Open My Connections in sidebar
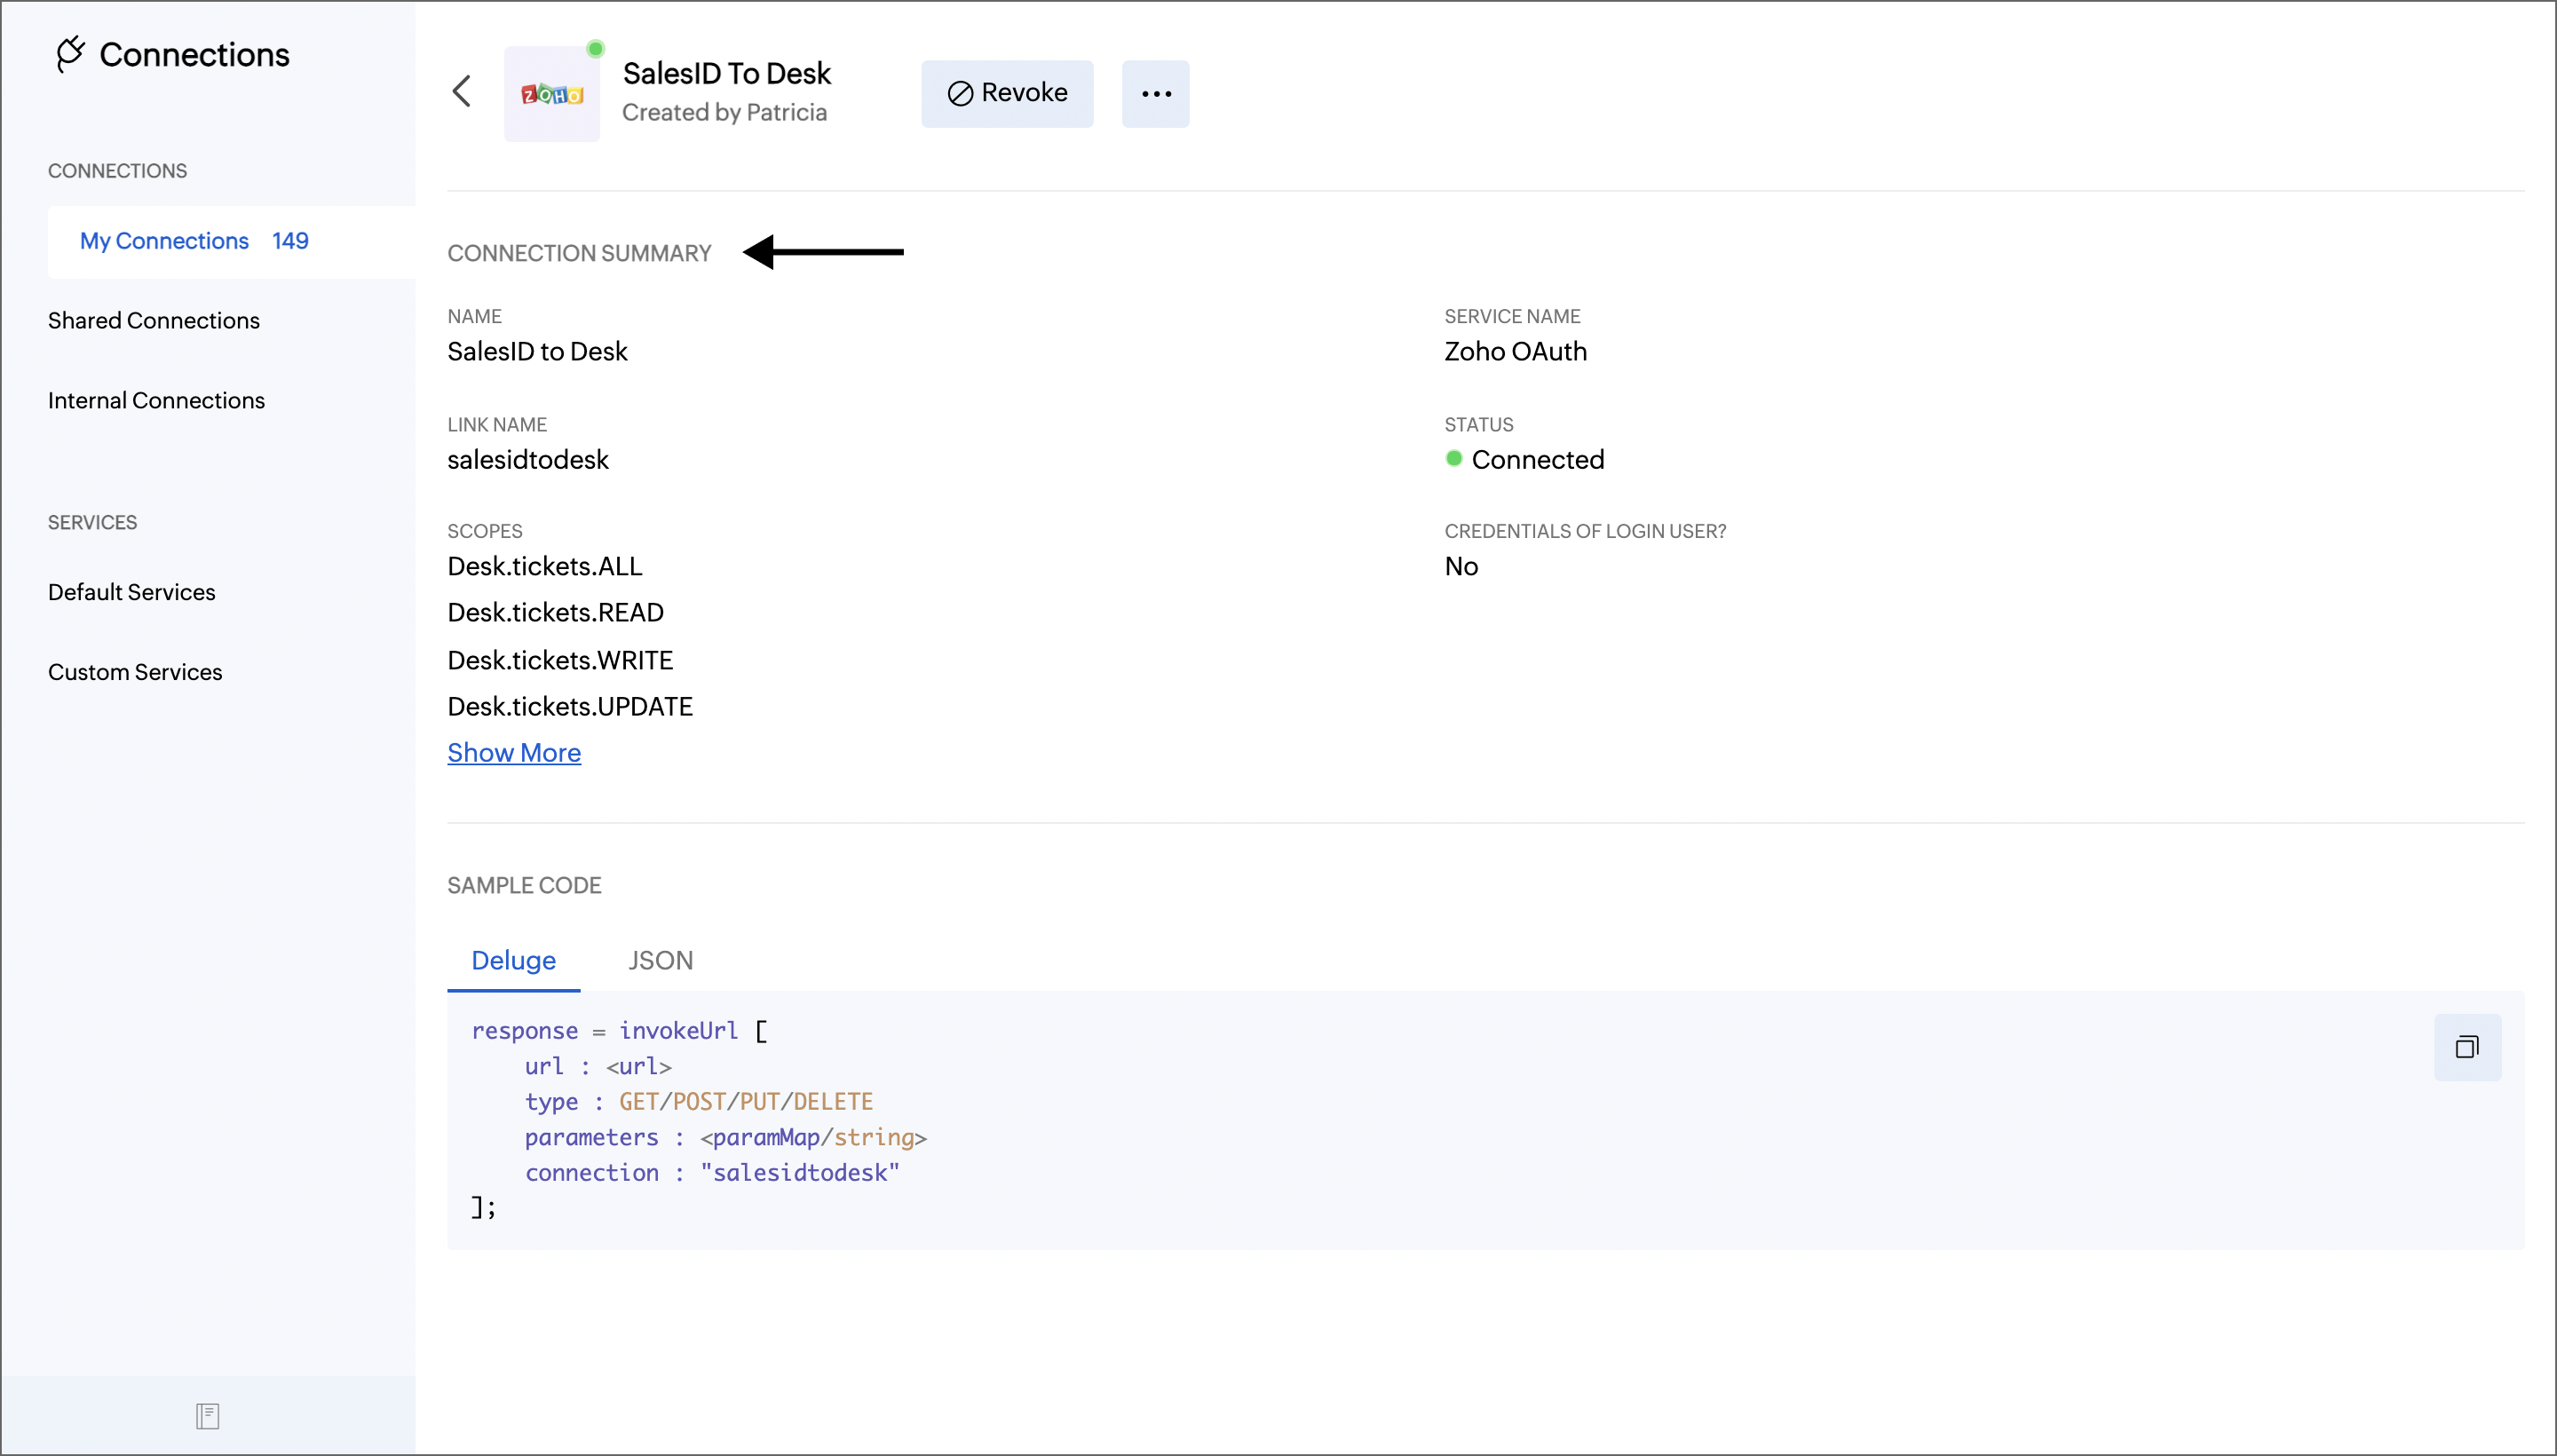The height and width of the screenshot is (1456, 2557). [x=164, y=241]
